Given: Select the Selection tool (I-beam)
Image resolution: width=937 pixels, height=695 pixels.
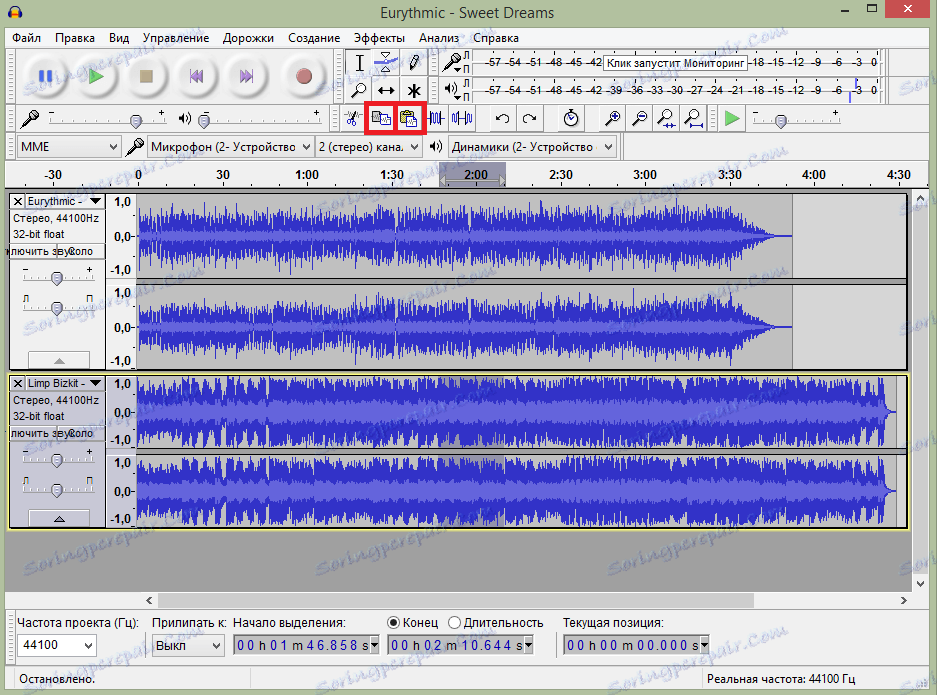Looking at the screenshot, I should [359, 61].
